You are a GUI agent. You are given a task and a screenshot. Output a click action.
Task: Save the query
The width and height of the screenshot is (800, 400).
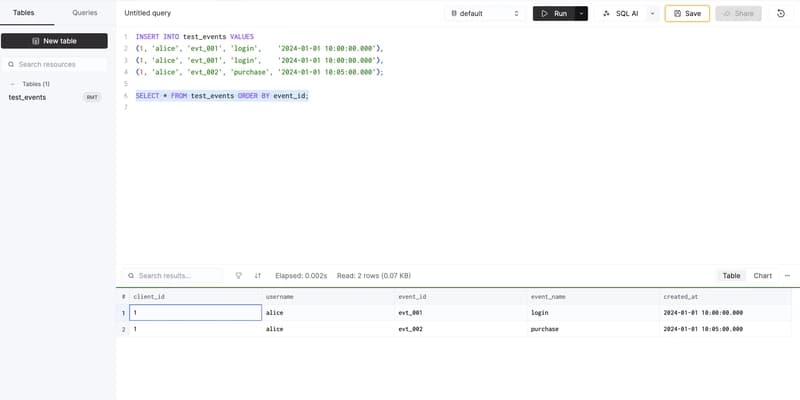pos(687,14)
